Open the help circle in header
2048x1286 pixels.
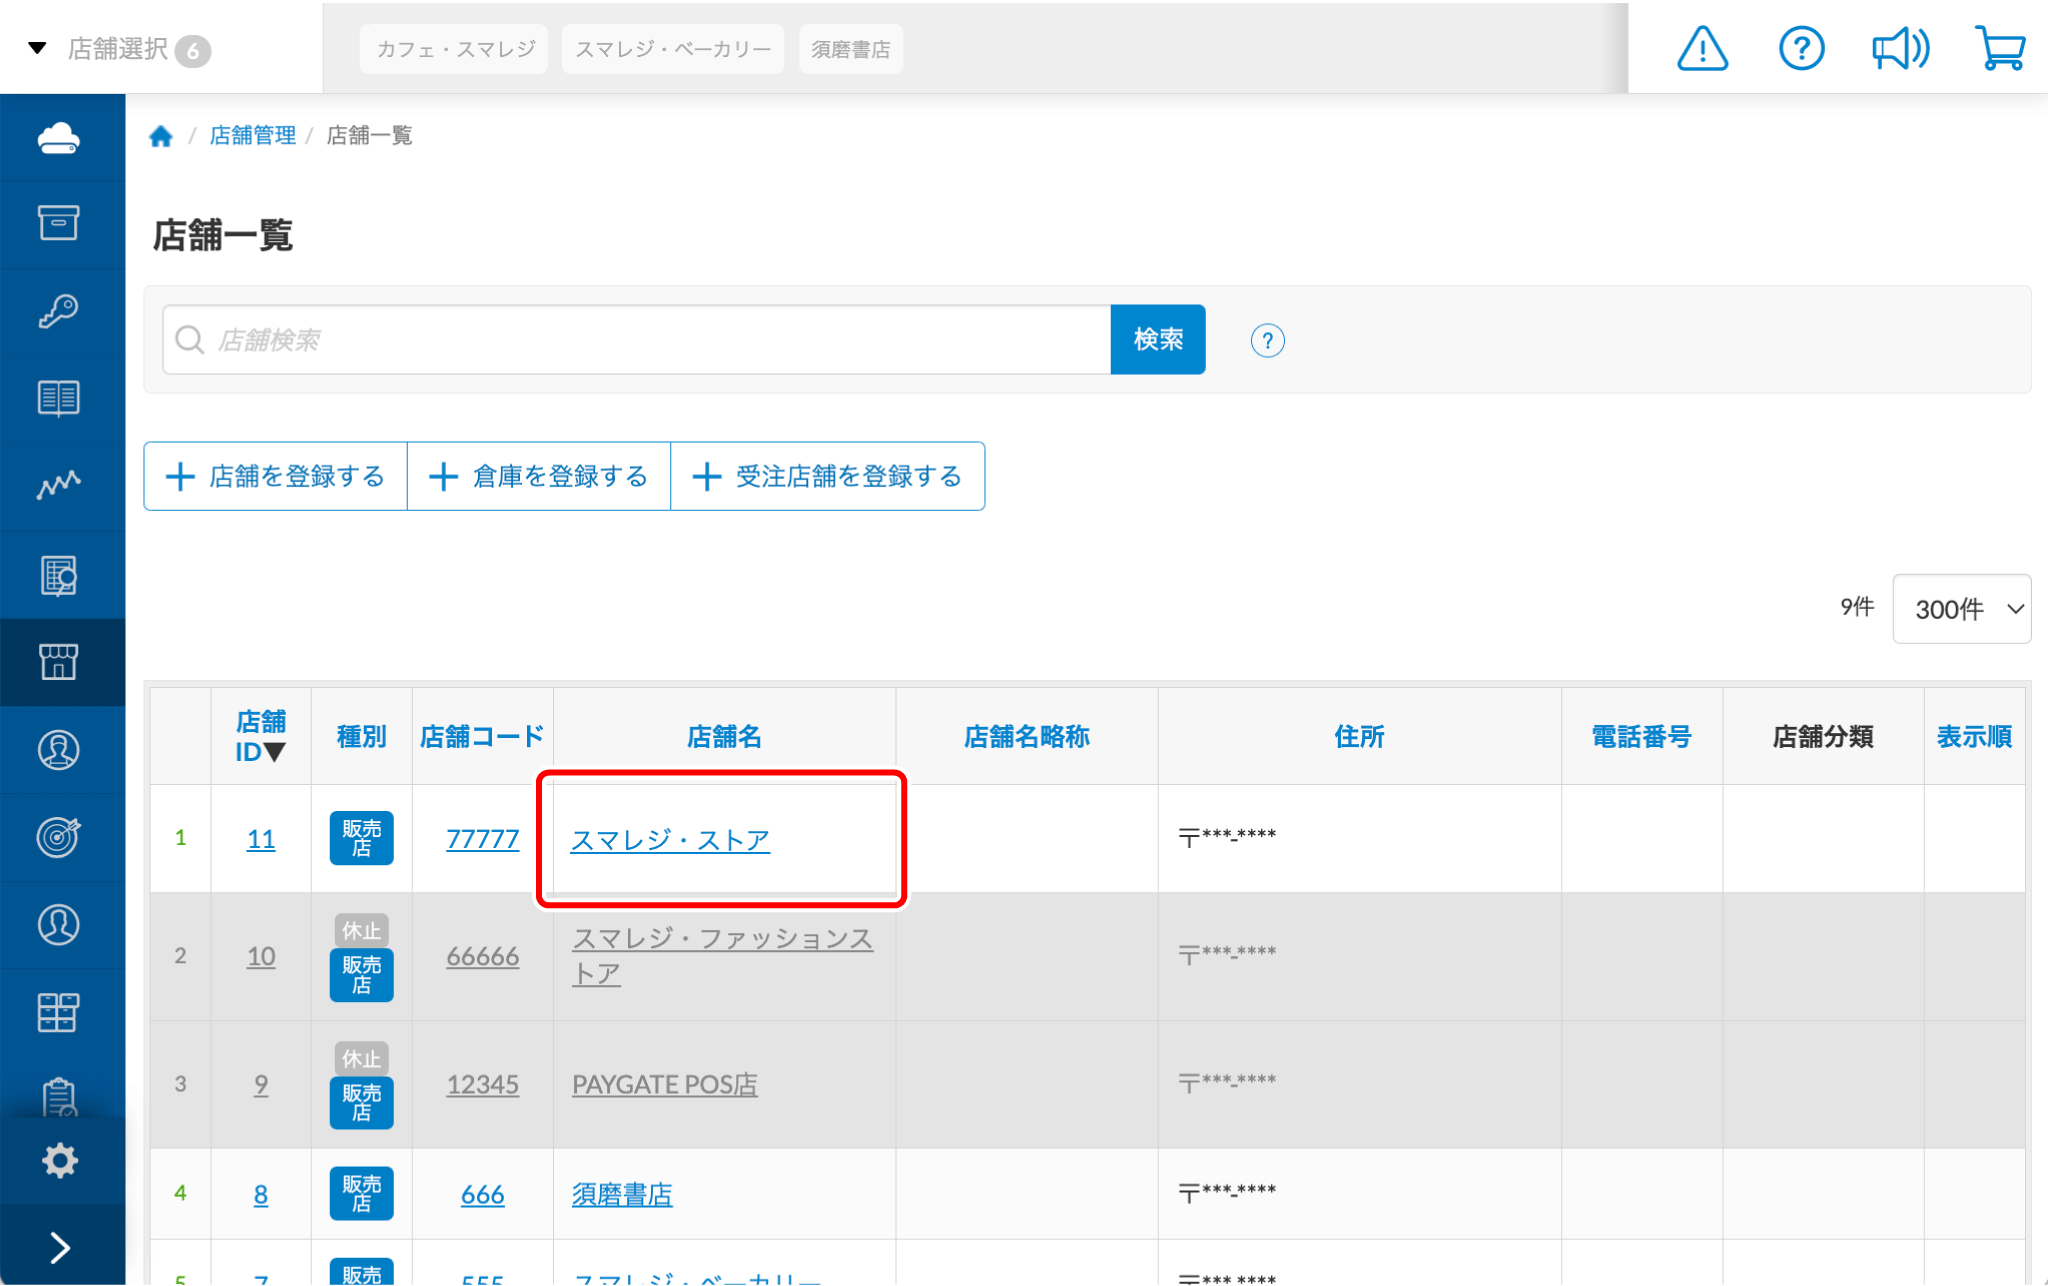(1801, 48)
